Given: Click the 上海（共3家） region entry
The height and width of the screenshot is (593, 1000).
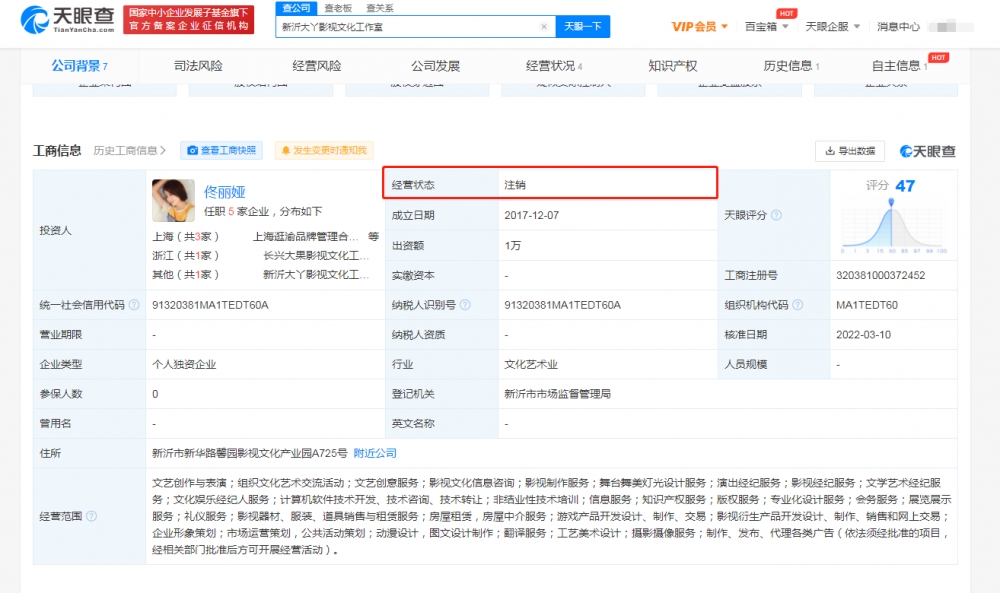Looking at the screenshot, I should coord(186,237).
